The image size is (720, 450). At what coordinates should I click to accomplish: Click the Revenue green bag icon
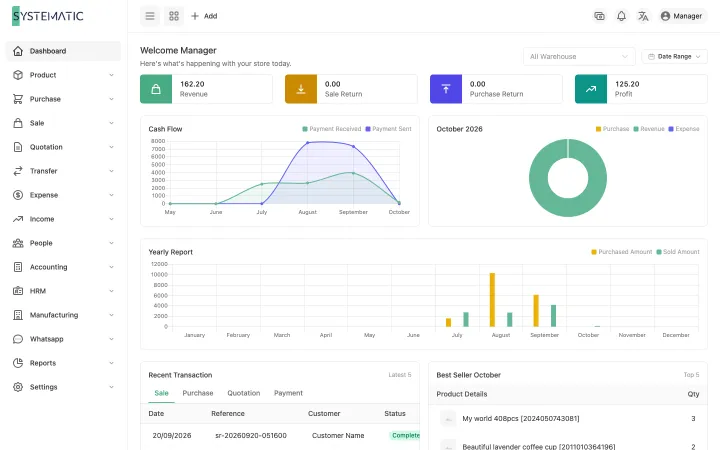coord(156,89)
